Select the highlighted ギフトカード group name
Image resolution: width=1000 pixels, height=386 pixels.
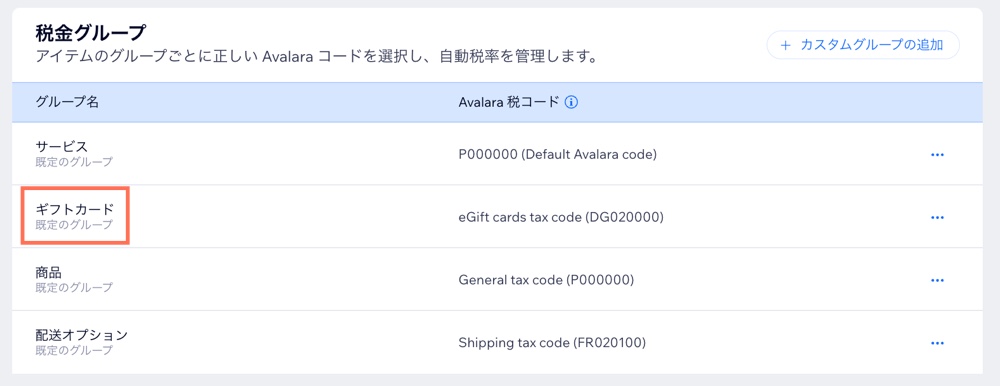click(75, 209)
